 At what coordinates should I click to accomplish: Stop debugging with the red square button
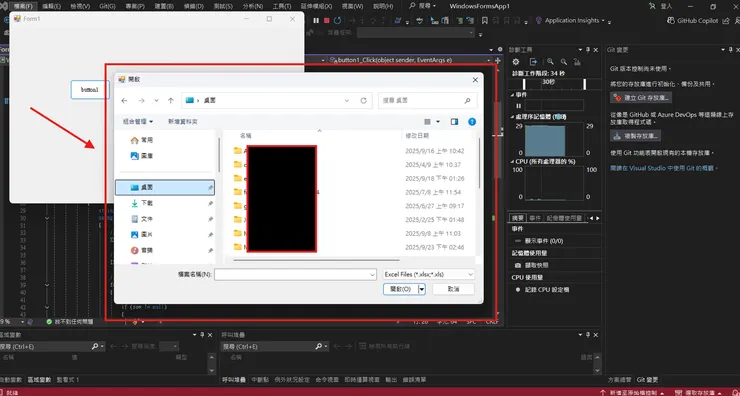(x=327, y=20)
